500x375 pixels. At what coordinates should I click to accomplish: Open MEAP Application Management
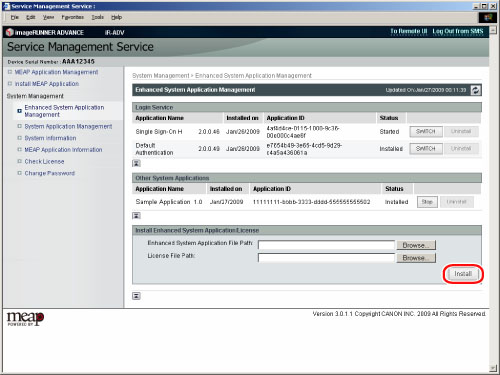pyautogui.click(x=56, y=72)
